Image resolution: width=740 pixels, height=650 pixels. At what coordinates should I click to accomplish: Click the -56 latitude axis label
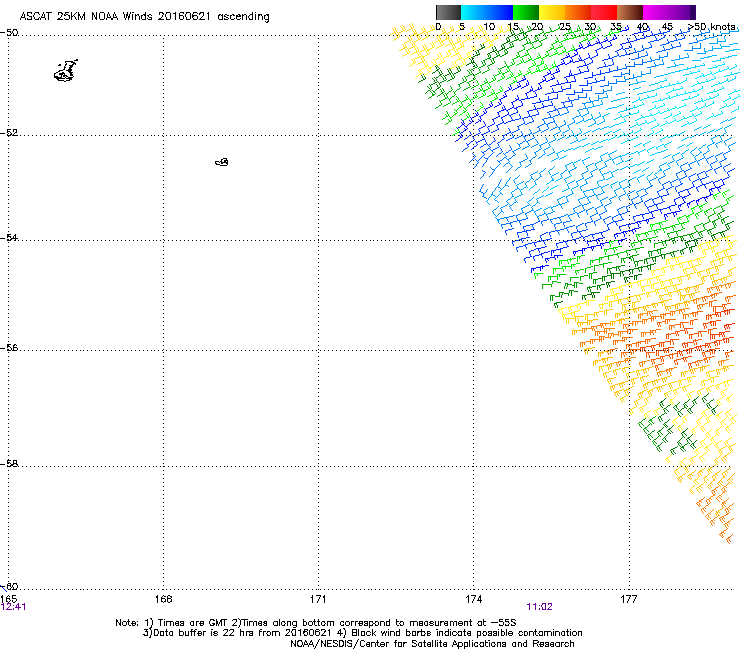click(9, 348)
